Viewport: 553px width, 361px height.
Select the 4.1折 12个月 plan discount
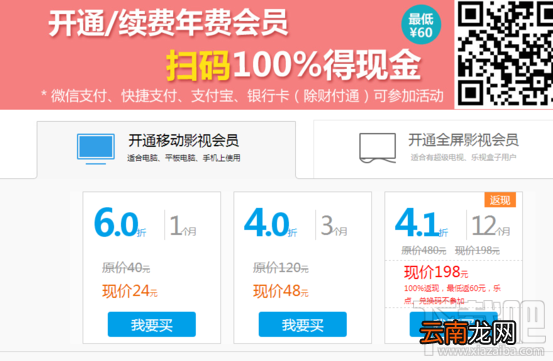(421, 223)
